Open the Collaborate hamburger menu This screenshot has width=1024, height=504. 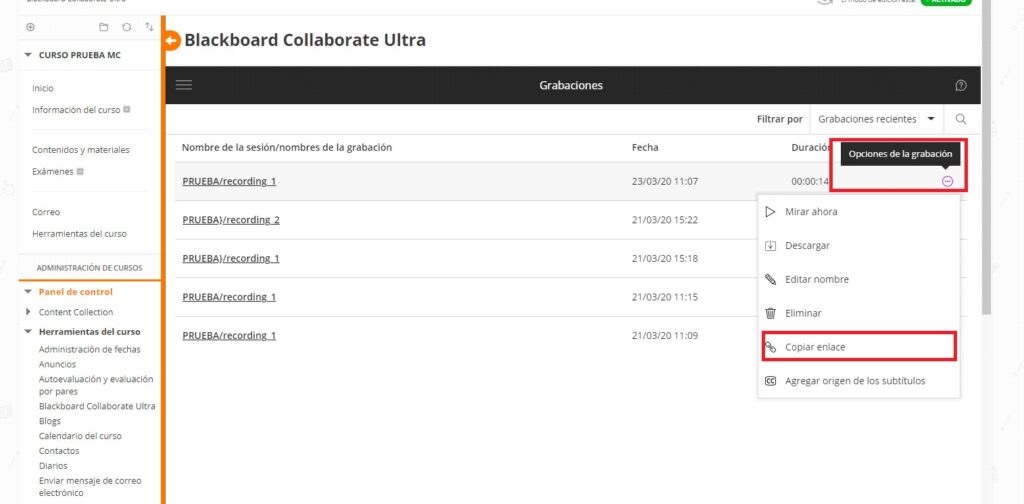point(184,85)
